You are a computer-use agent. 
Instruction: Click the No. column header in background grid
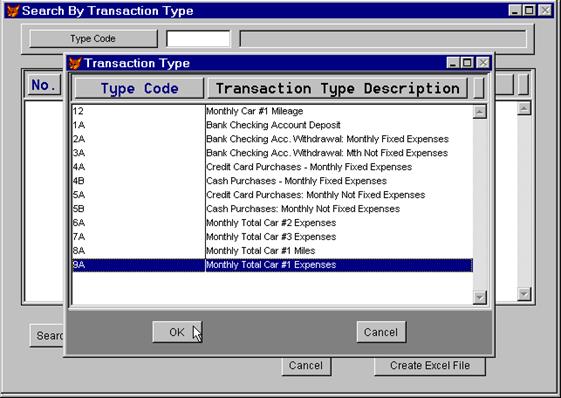click(44, 85)
